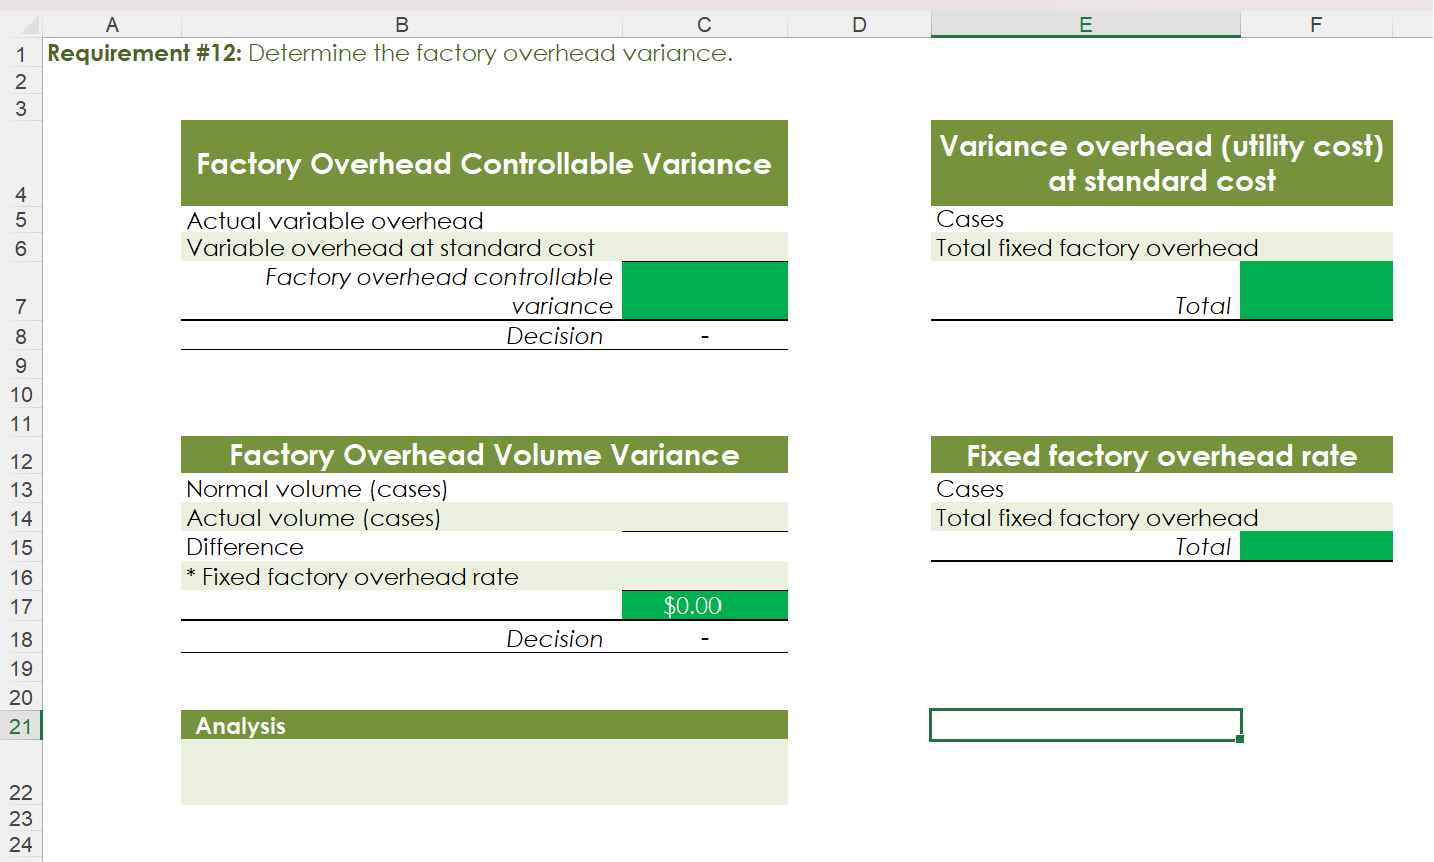Click the green controllable variance result cell
This screenshot has height=862, width=1434.
[705, 291]
